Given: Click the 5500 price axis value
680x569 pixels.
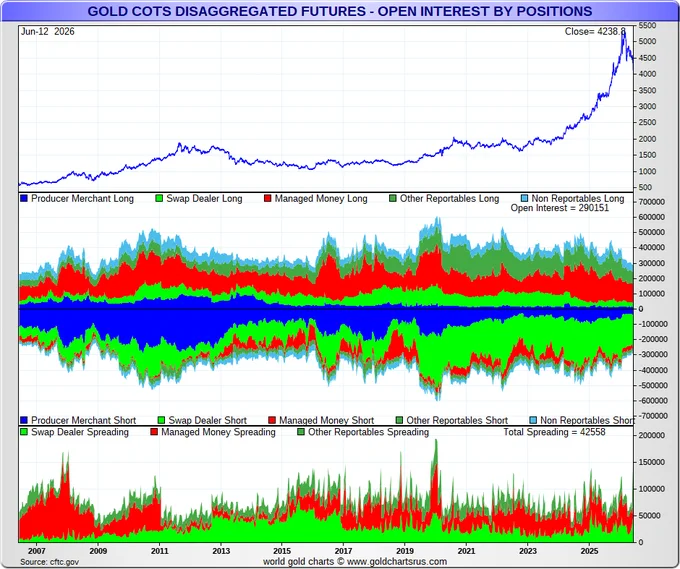Looking at the screenshot, I should click(647, 26).
